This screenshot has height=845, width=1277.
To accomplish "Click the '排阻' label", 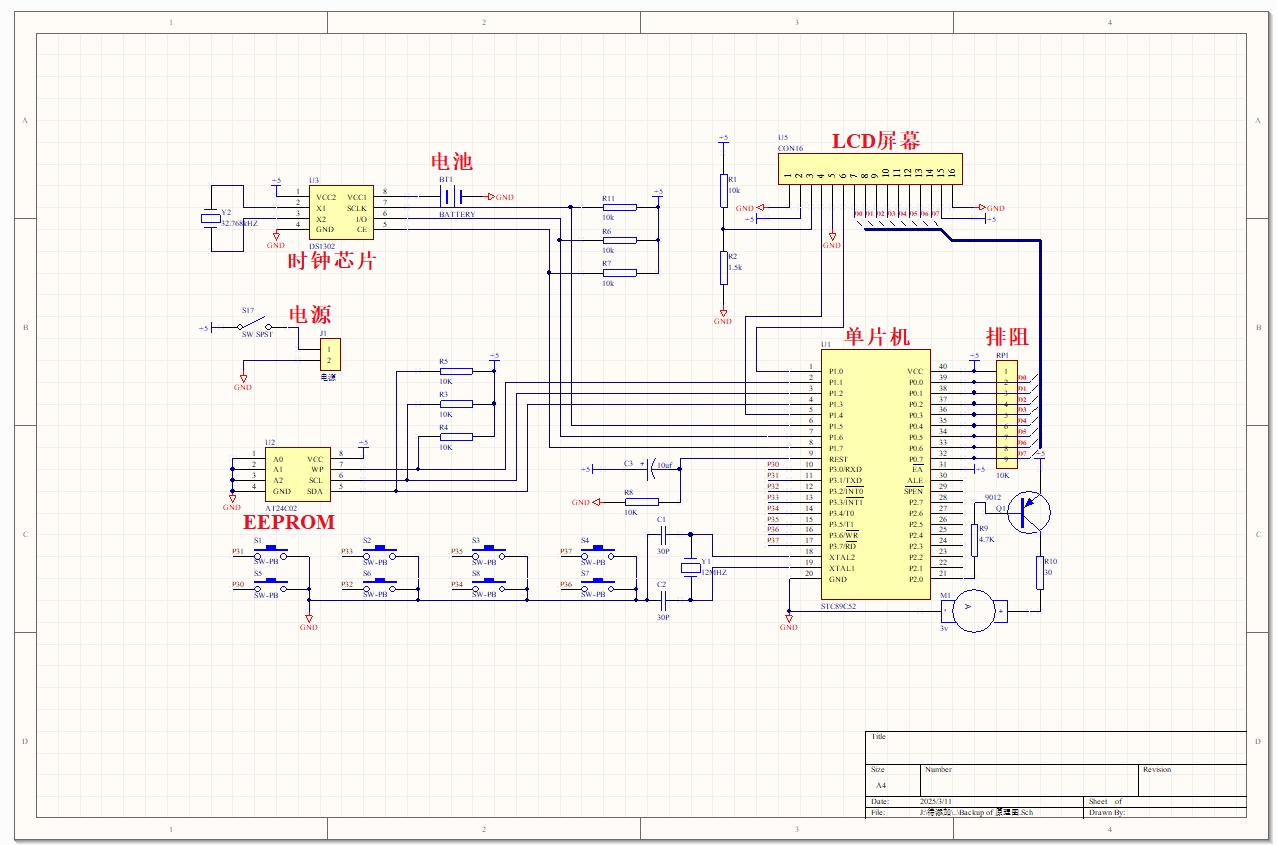I will 1008,336.
